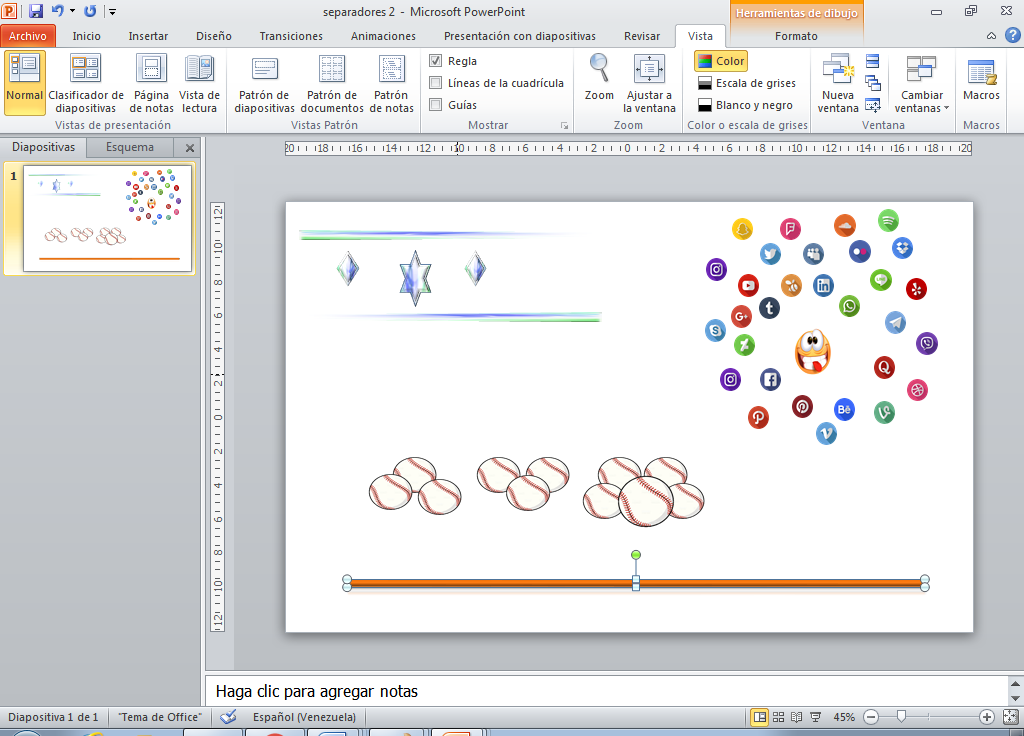Open the Animaciones tab
The height and width of the screenshot is (736, 1024).
click(x=383, y=36)
